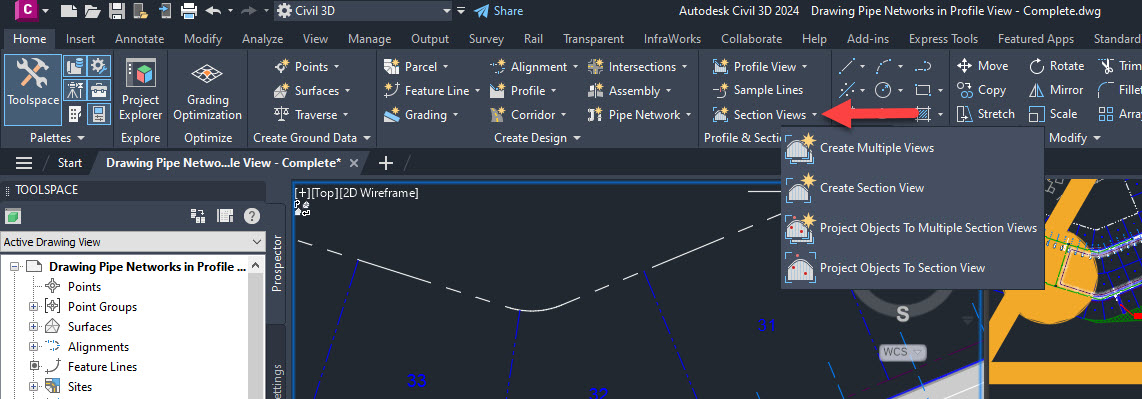
Task: Click the Line draw tool icon
Action: click(847, 67)
